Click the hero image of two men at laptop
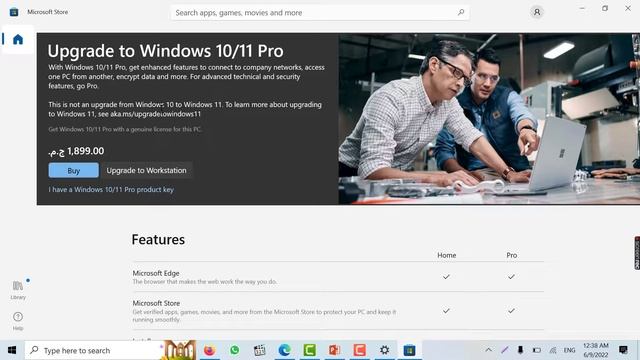 tap(489, 119)
